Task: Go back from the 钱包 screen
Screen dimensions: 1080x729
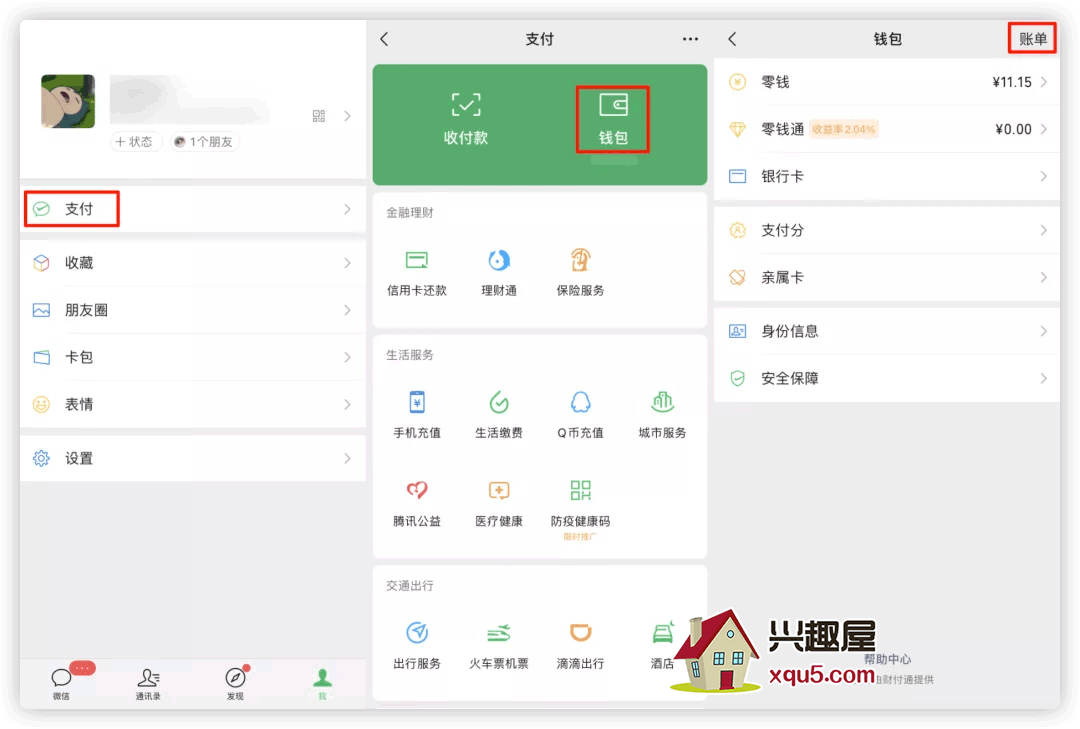Action: coord(732,39)
